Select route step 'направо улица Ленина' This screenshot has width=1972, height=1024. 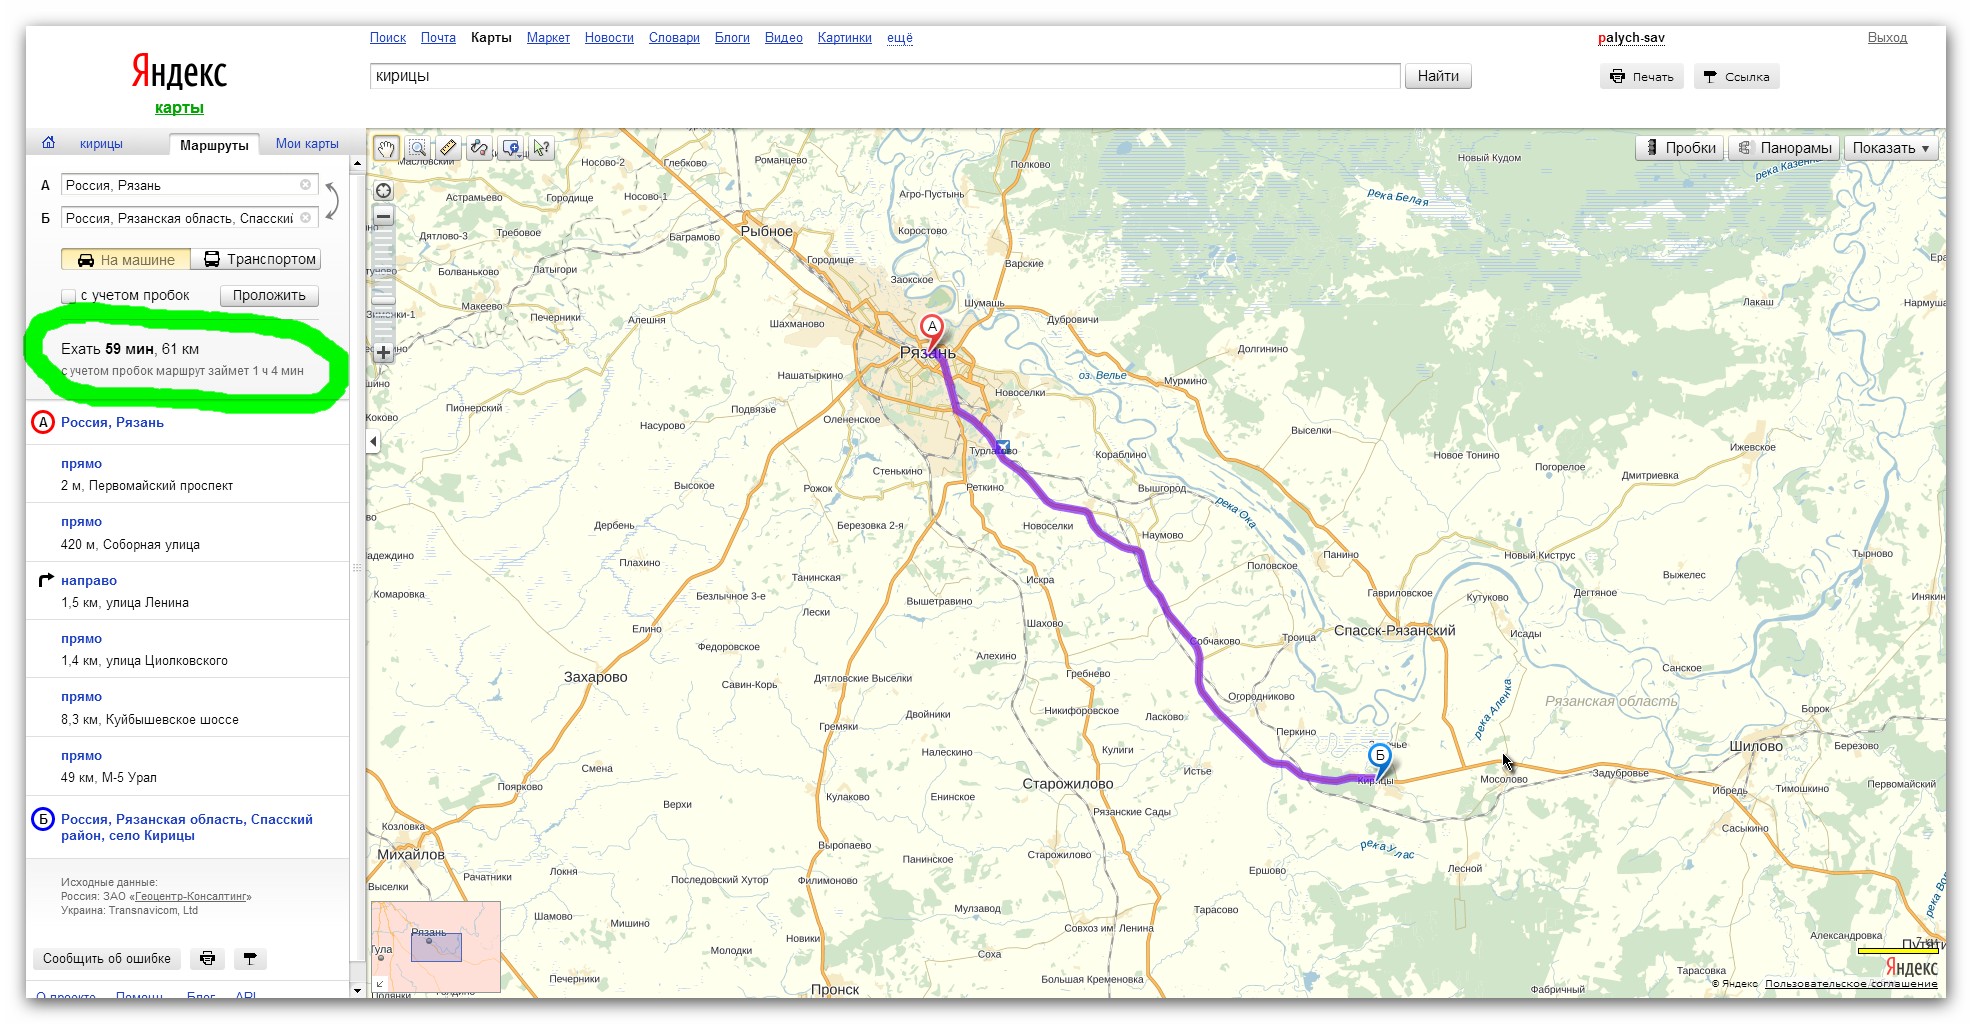point(188,591)
